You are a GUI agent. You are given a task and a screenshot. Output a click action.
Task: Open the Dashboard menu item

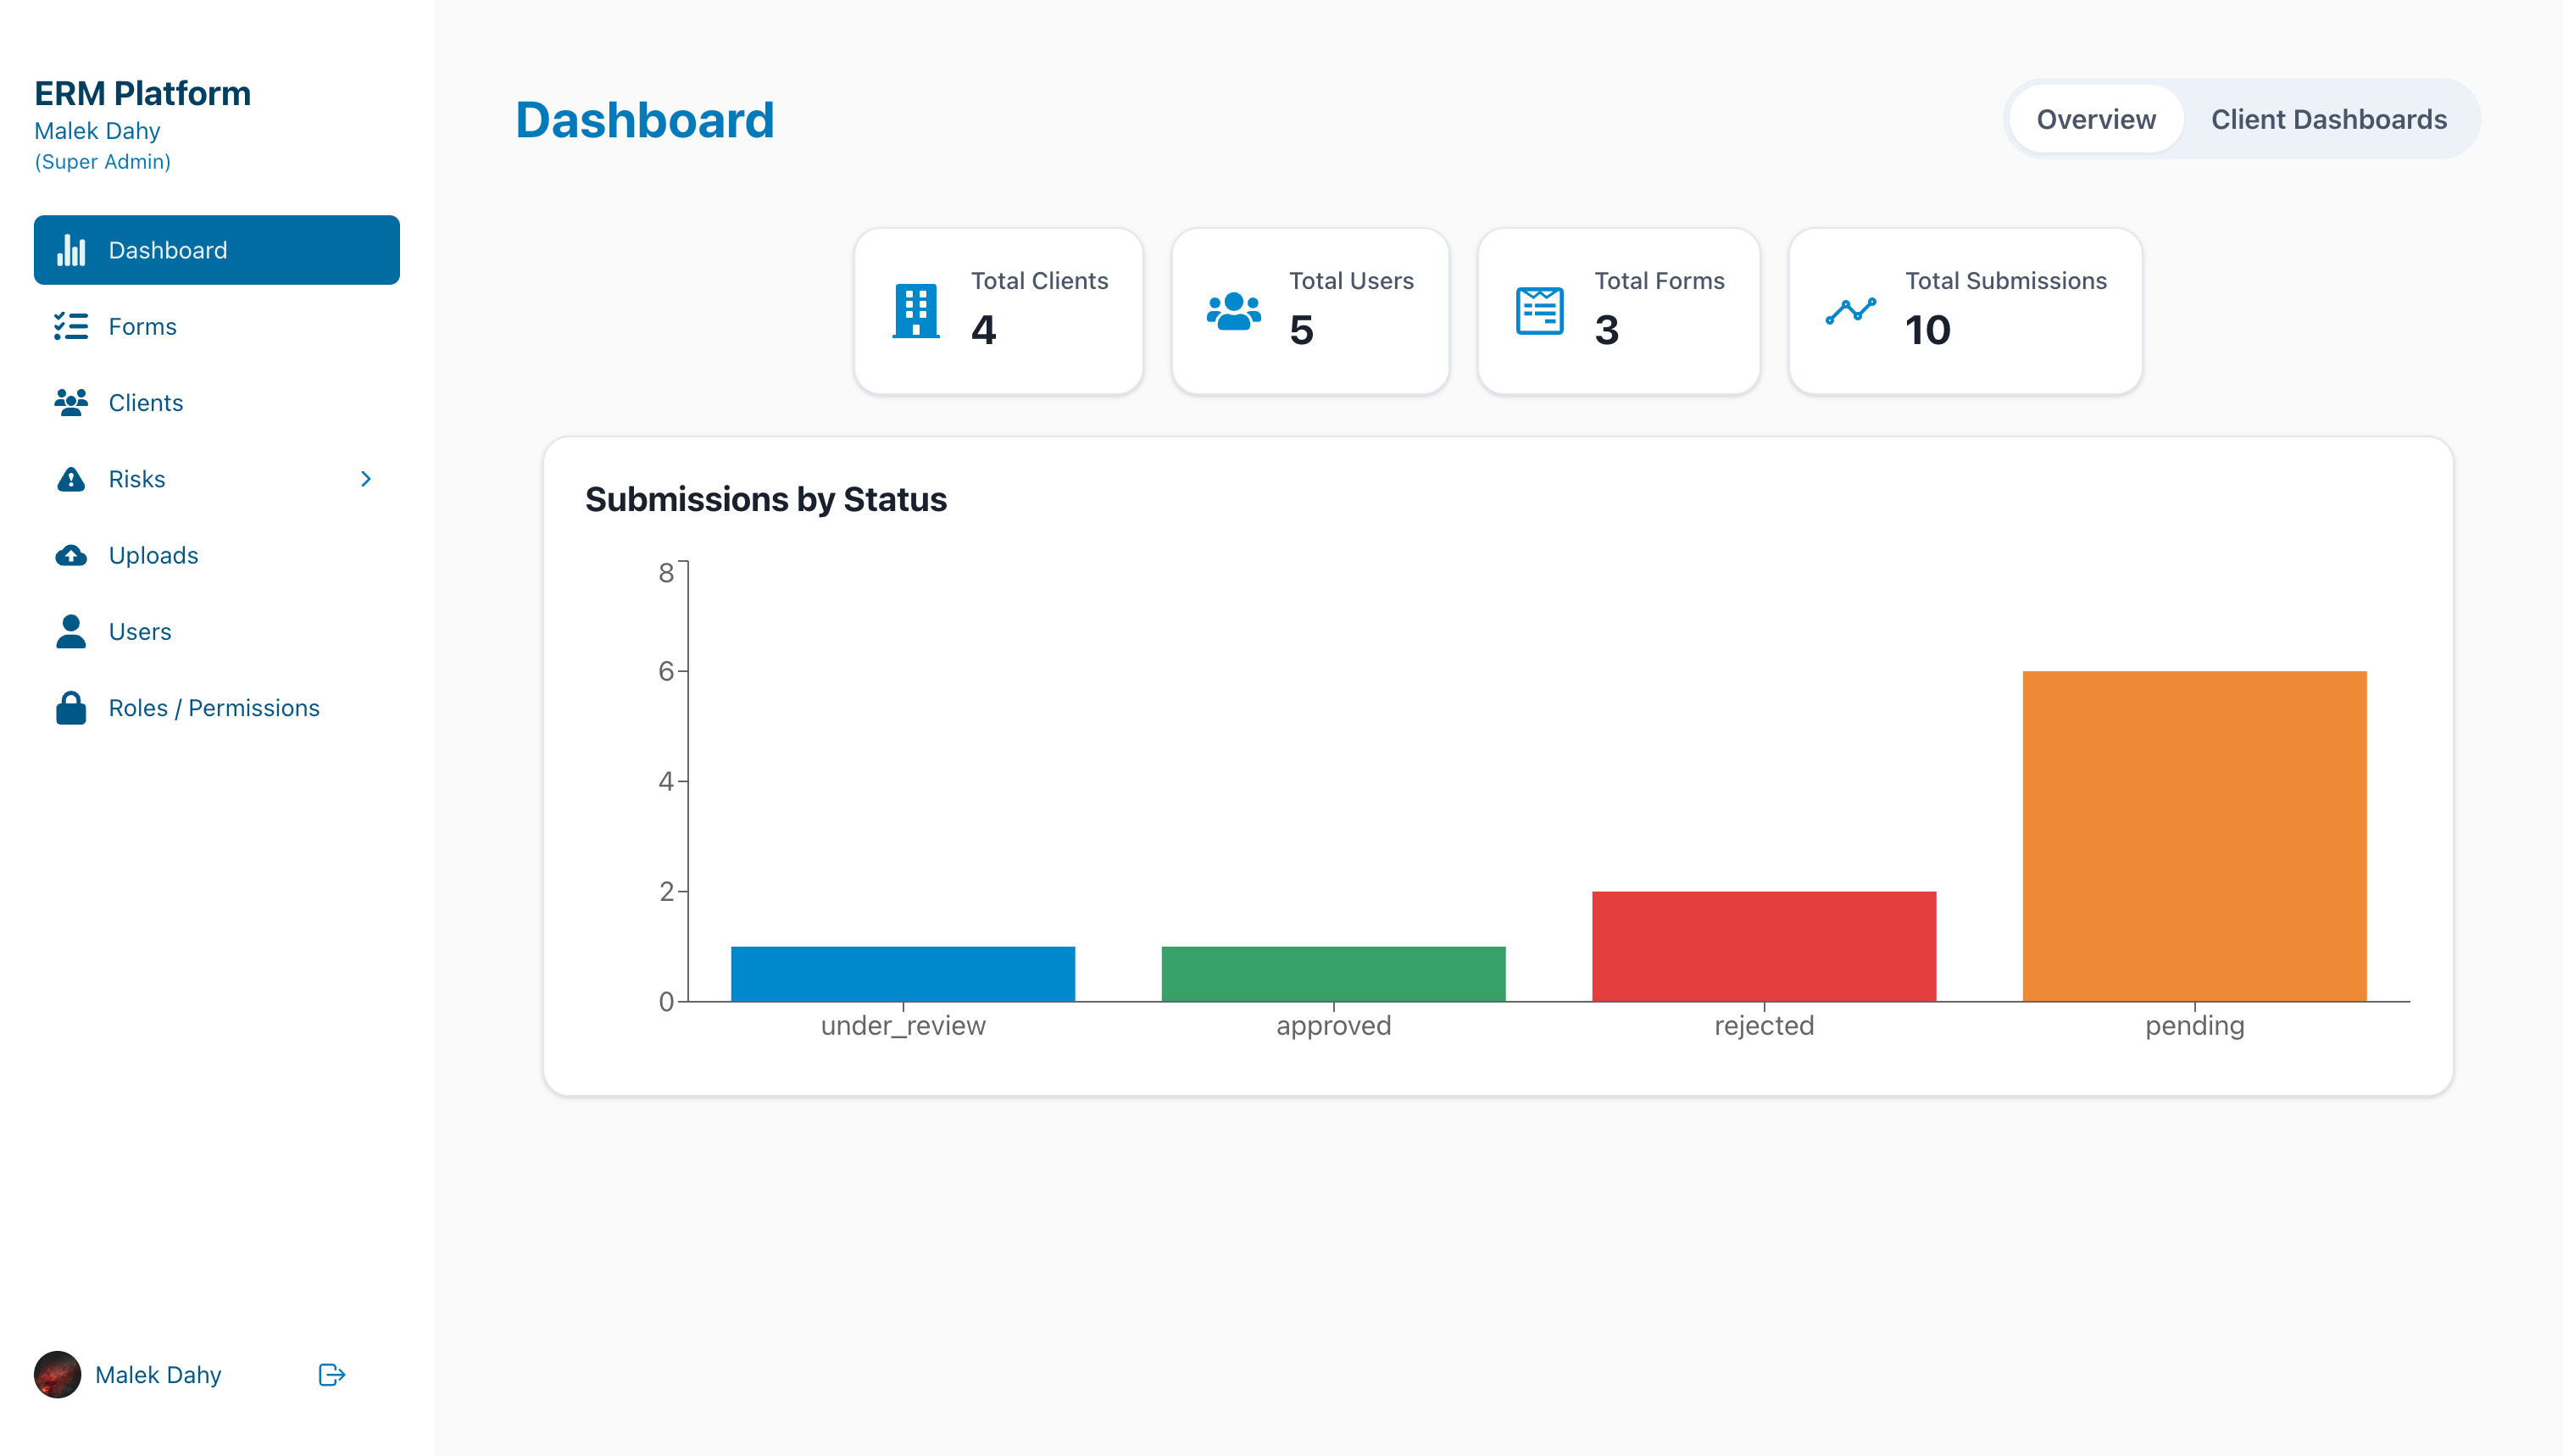click(x=217, y=250)
